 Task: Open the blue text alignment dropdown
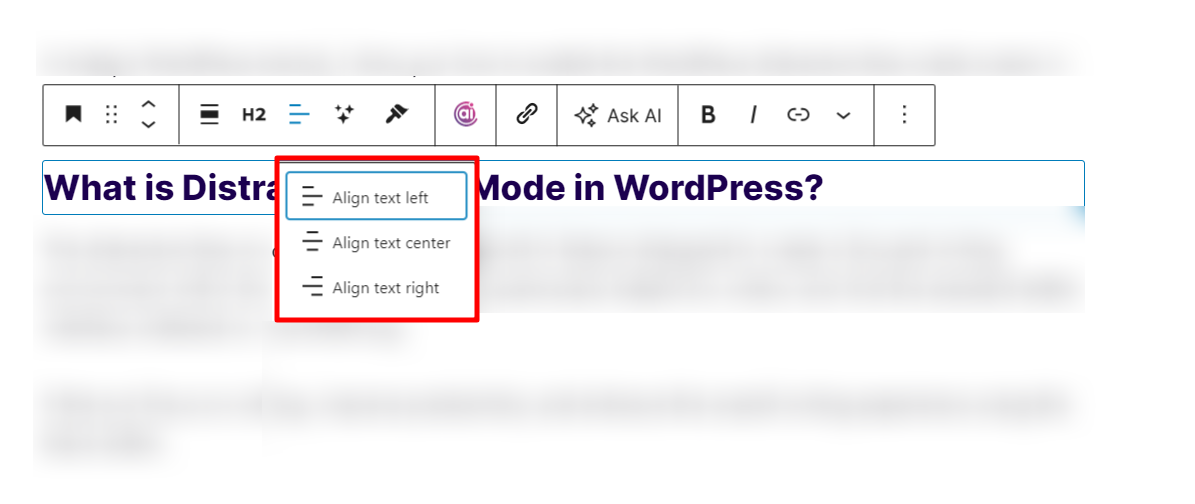[x=300, y=115]
